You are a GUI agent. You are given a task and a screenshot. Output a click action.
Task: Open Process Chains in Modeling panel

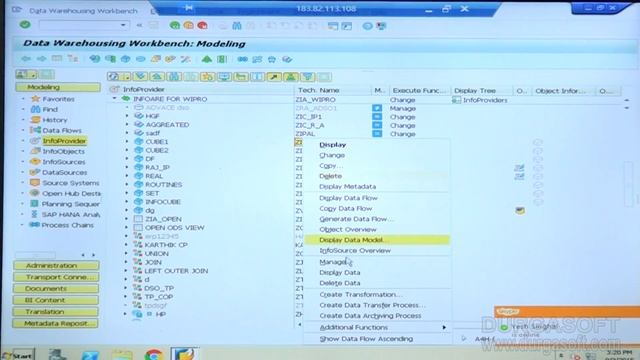click(x=67, y=225)
